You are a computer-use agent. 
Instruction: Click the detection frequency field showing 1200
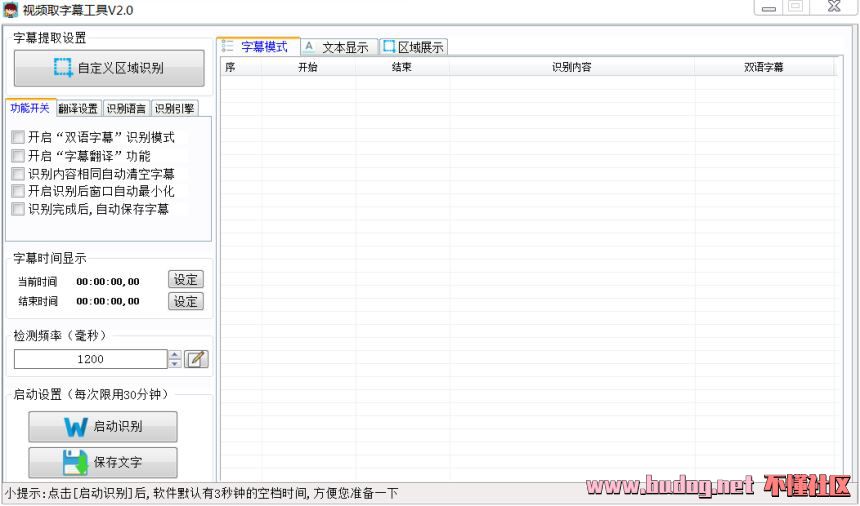point(90,359)
